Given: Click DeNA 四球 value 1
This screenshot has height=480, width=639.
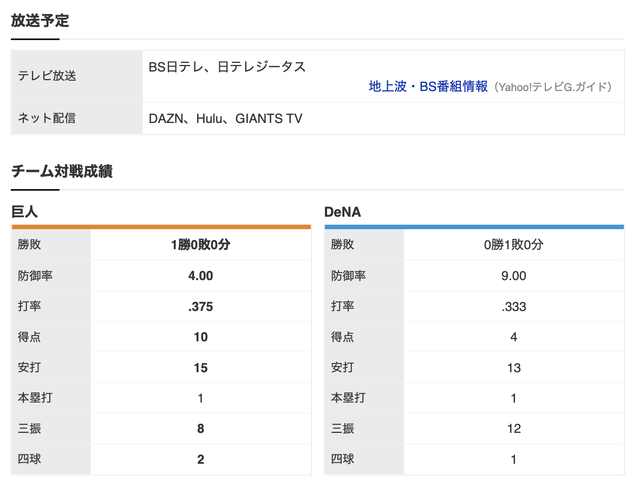Looking at the screenshot, I should [513, 460].
